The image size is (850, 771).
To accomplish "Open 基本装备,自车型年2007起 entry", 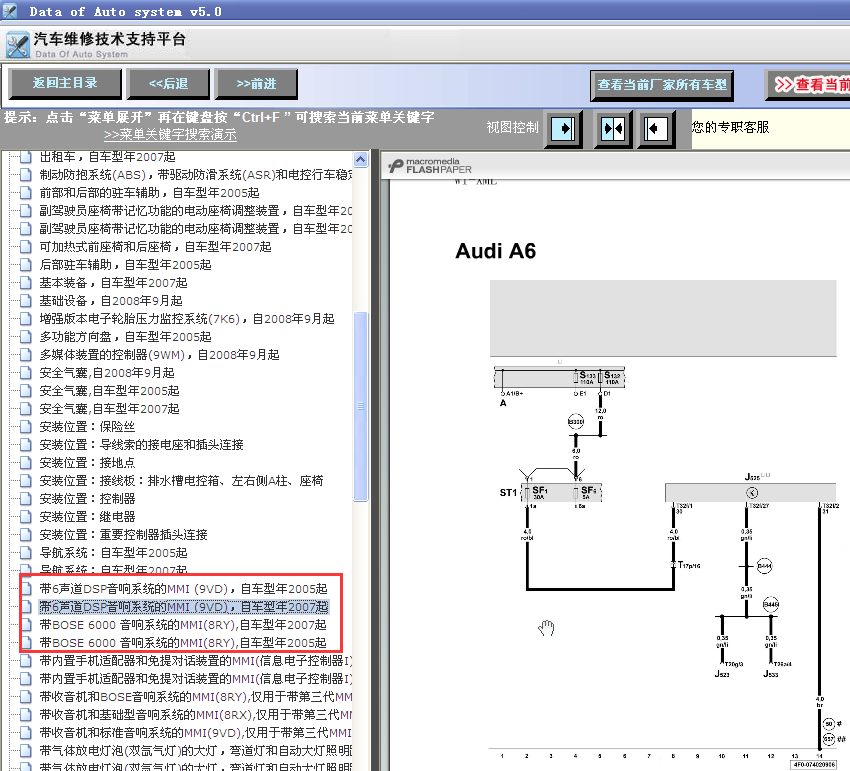I will (x=113, y=282).
